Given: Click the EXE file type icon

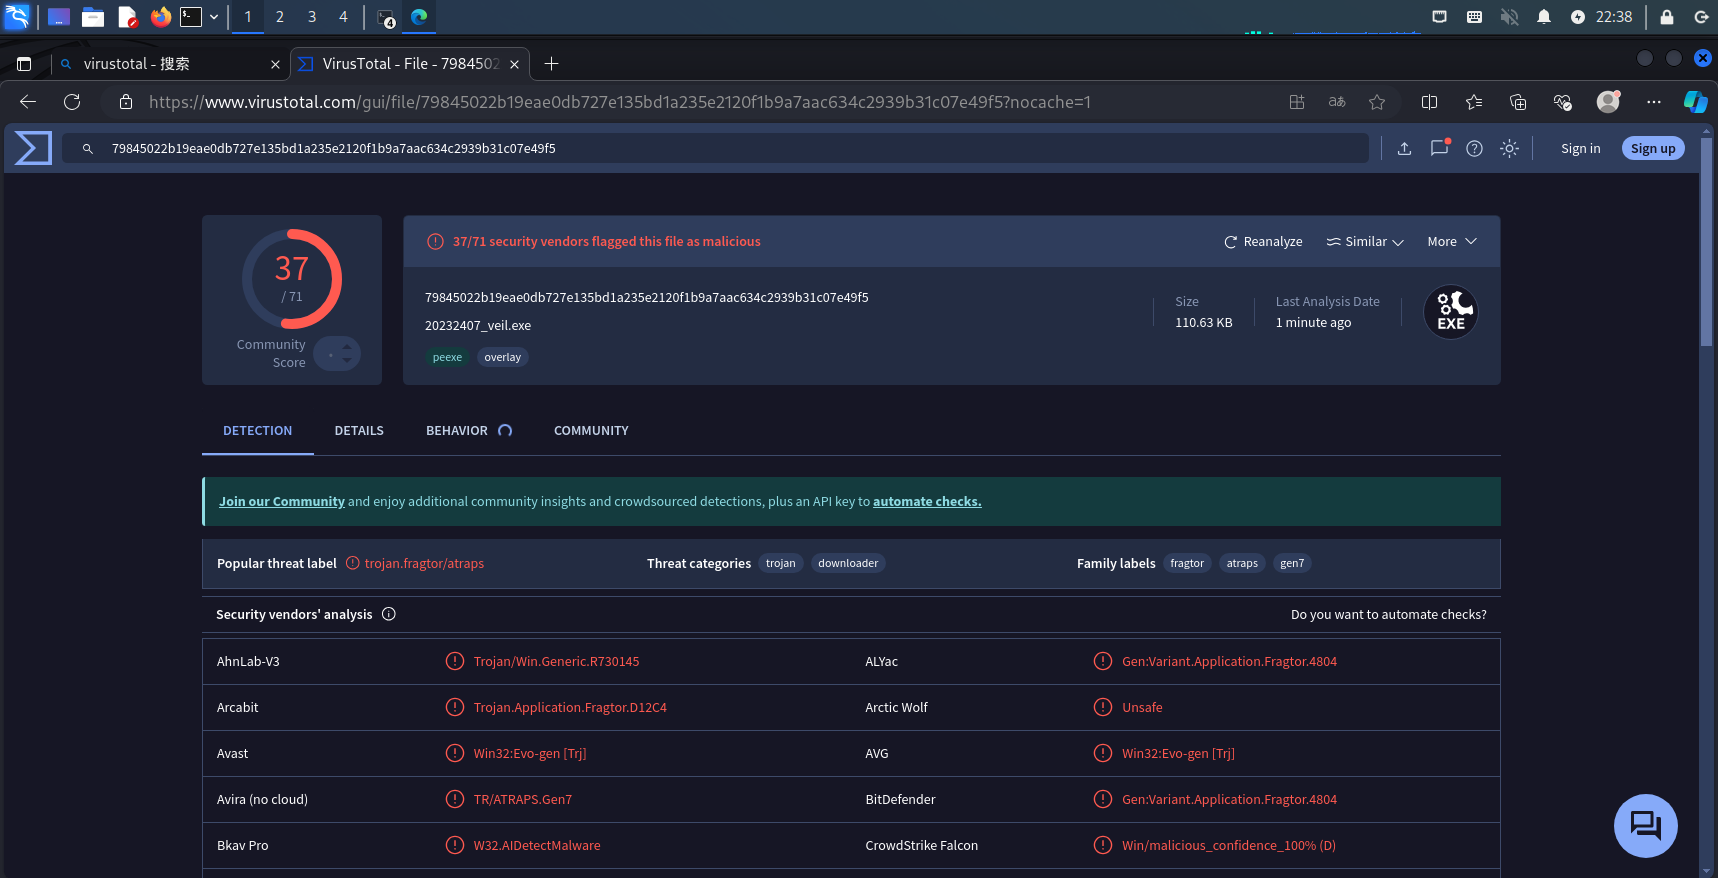Looking at the screenshot, I should (x=1450, y=312).
